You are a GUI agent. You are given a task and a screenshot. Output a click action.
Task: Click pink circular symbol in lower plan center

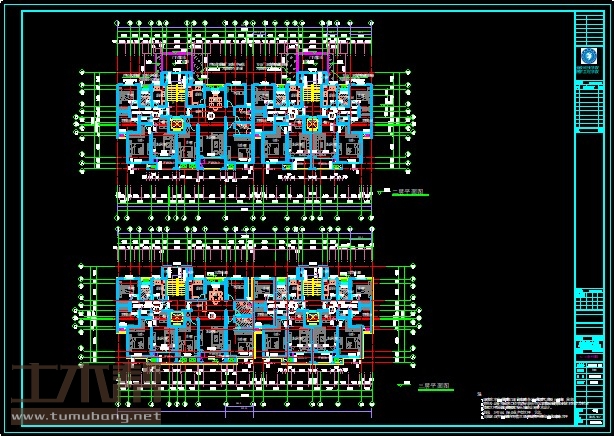pyautogui.click(x=214, y=297)
